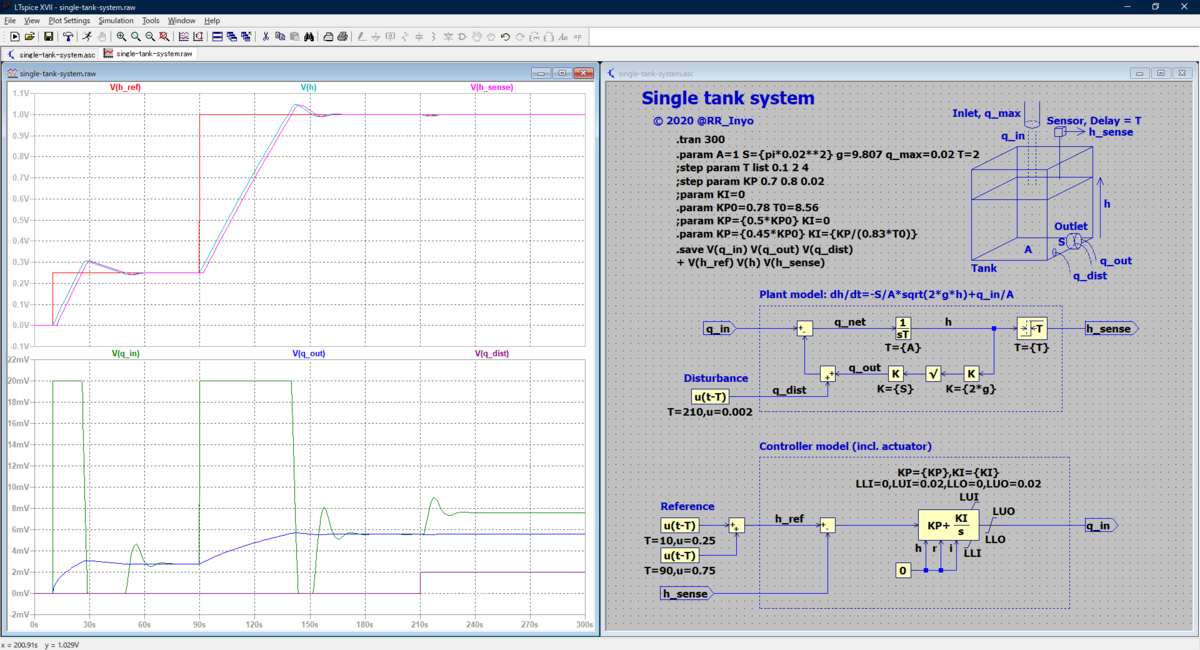Open the SPICE directive tool
This screenshot has width=1200, height=650.
click(x=578, y=37)
